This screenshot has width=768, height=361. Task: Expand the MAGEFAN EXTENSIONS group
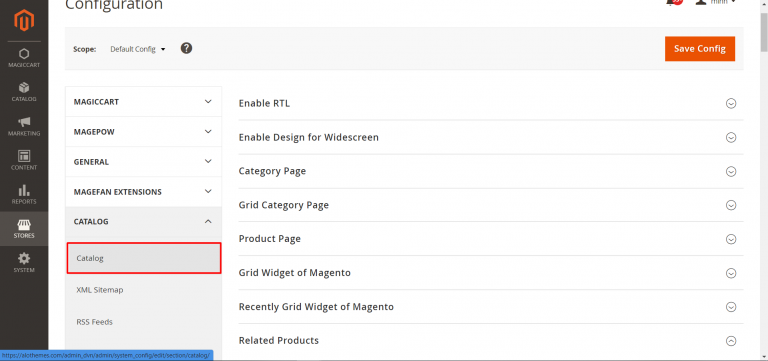pyautogui.click(x=144, y=192)
